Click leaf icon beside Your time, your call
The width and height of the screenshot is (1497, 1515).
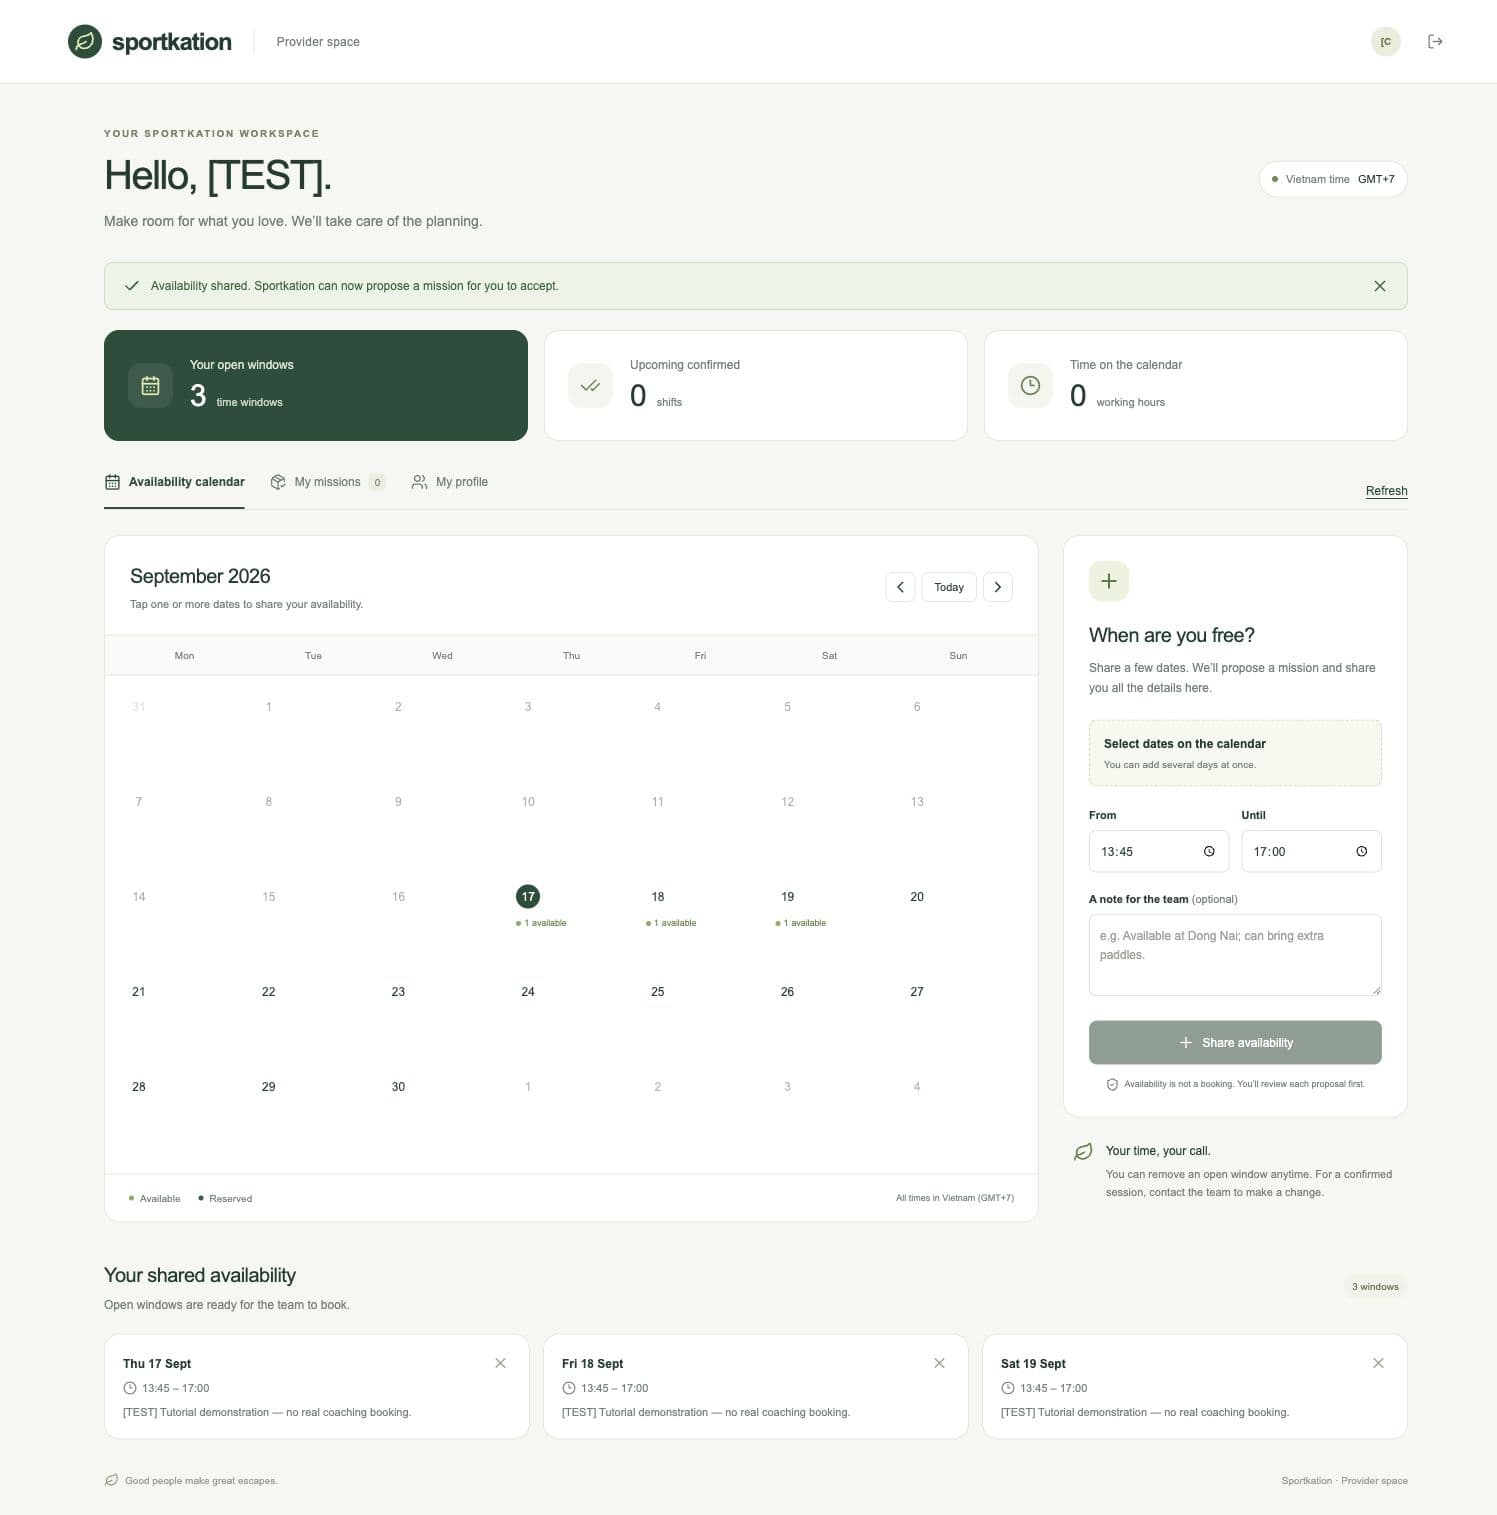(x=1083, y=1152)
